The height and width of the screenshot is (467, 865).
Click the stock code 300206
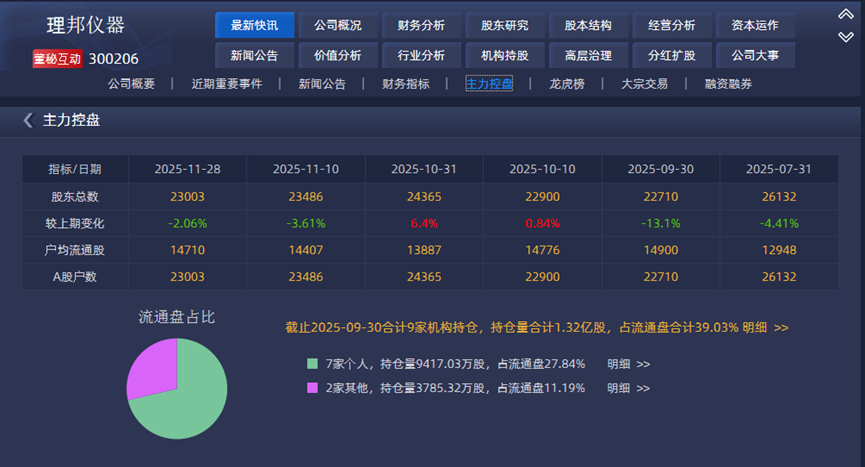click(x=114, y=59)
